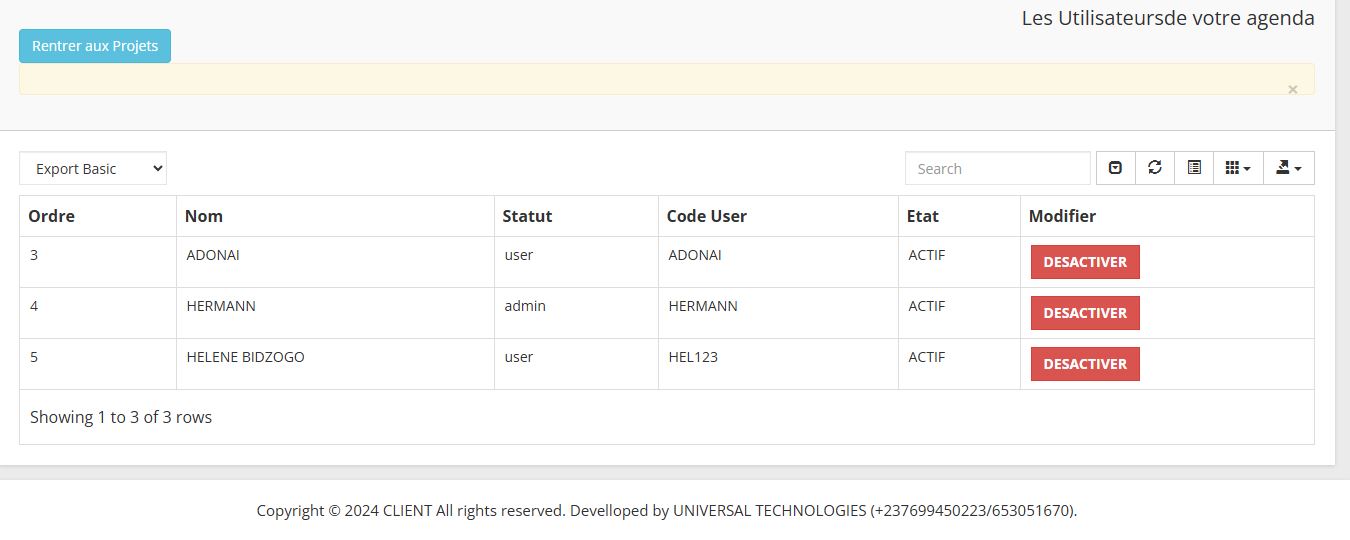Deactivate the user ADONAI

coord(1085,262)
